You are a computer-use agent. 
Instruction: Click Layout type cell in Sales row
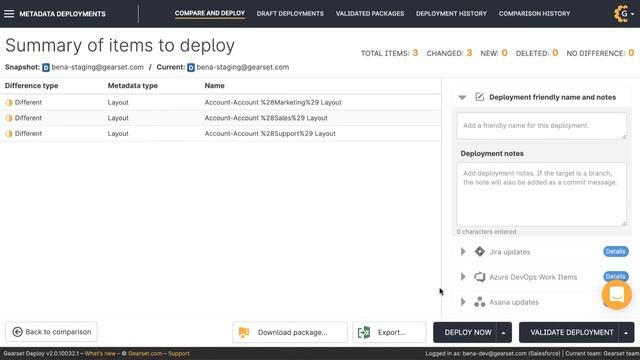[x=118, y=118]
